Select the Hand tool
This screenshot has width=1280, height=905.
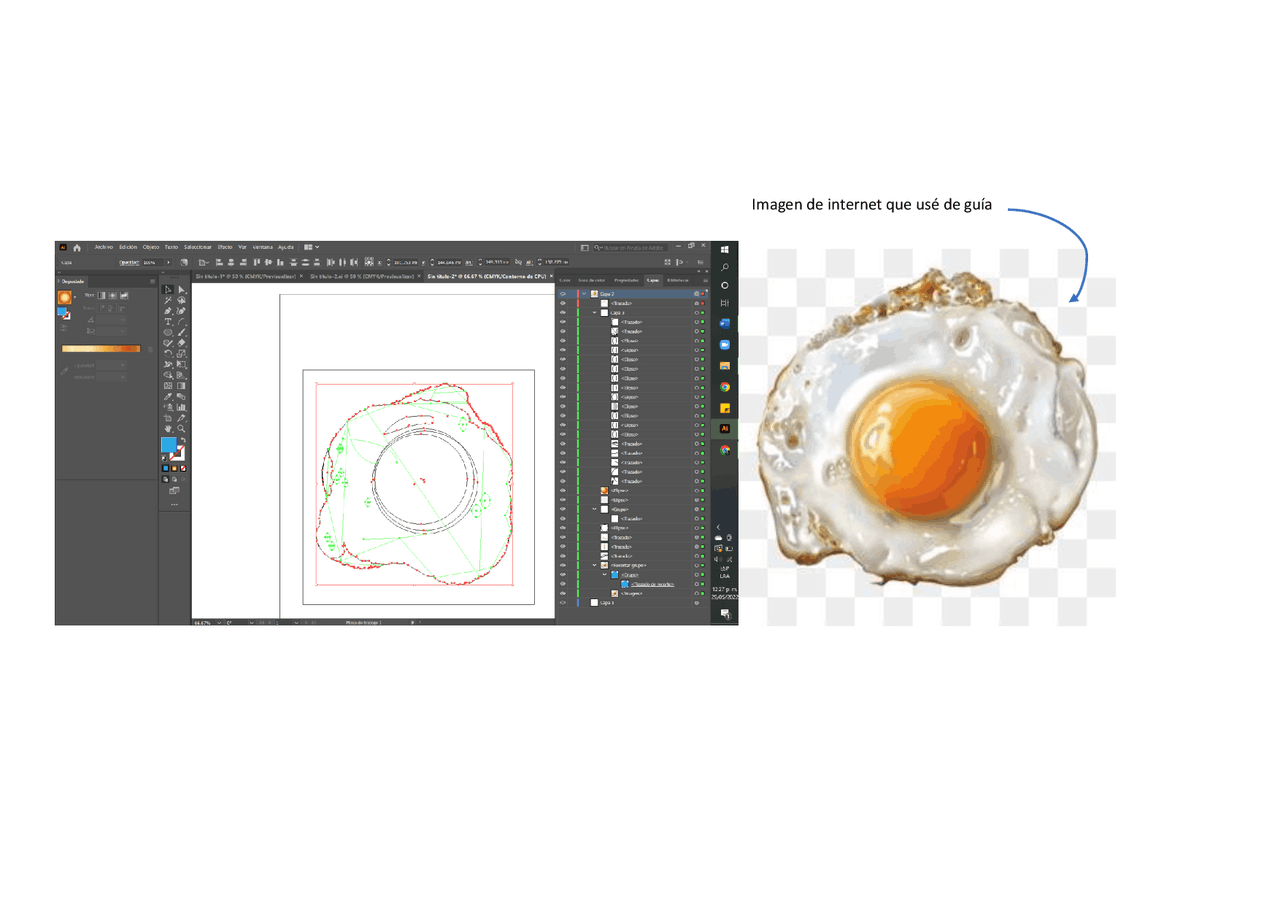coord(167,427)
